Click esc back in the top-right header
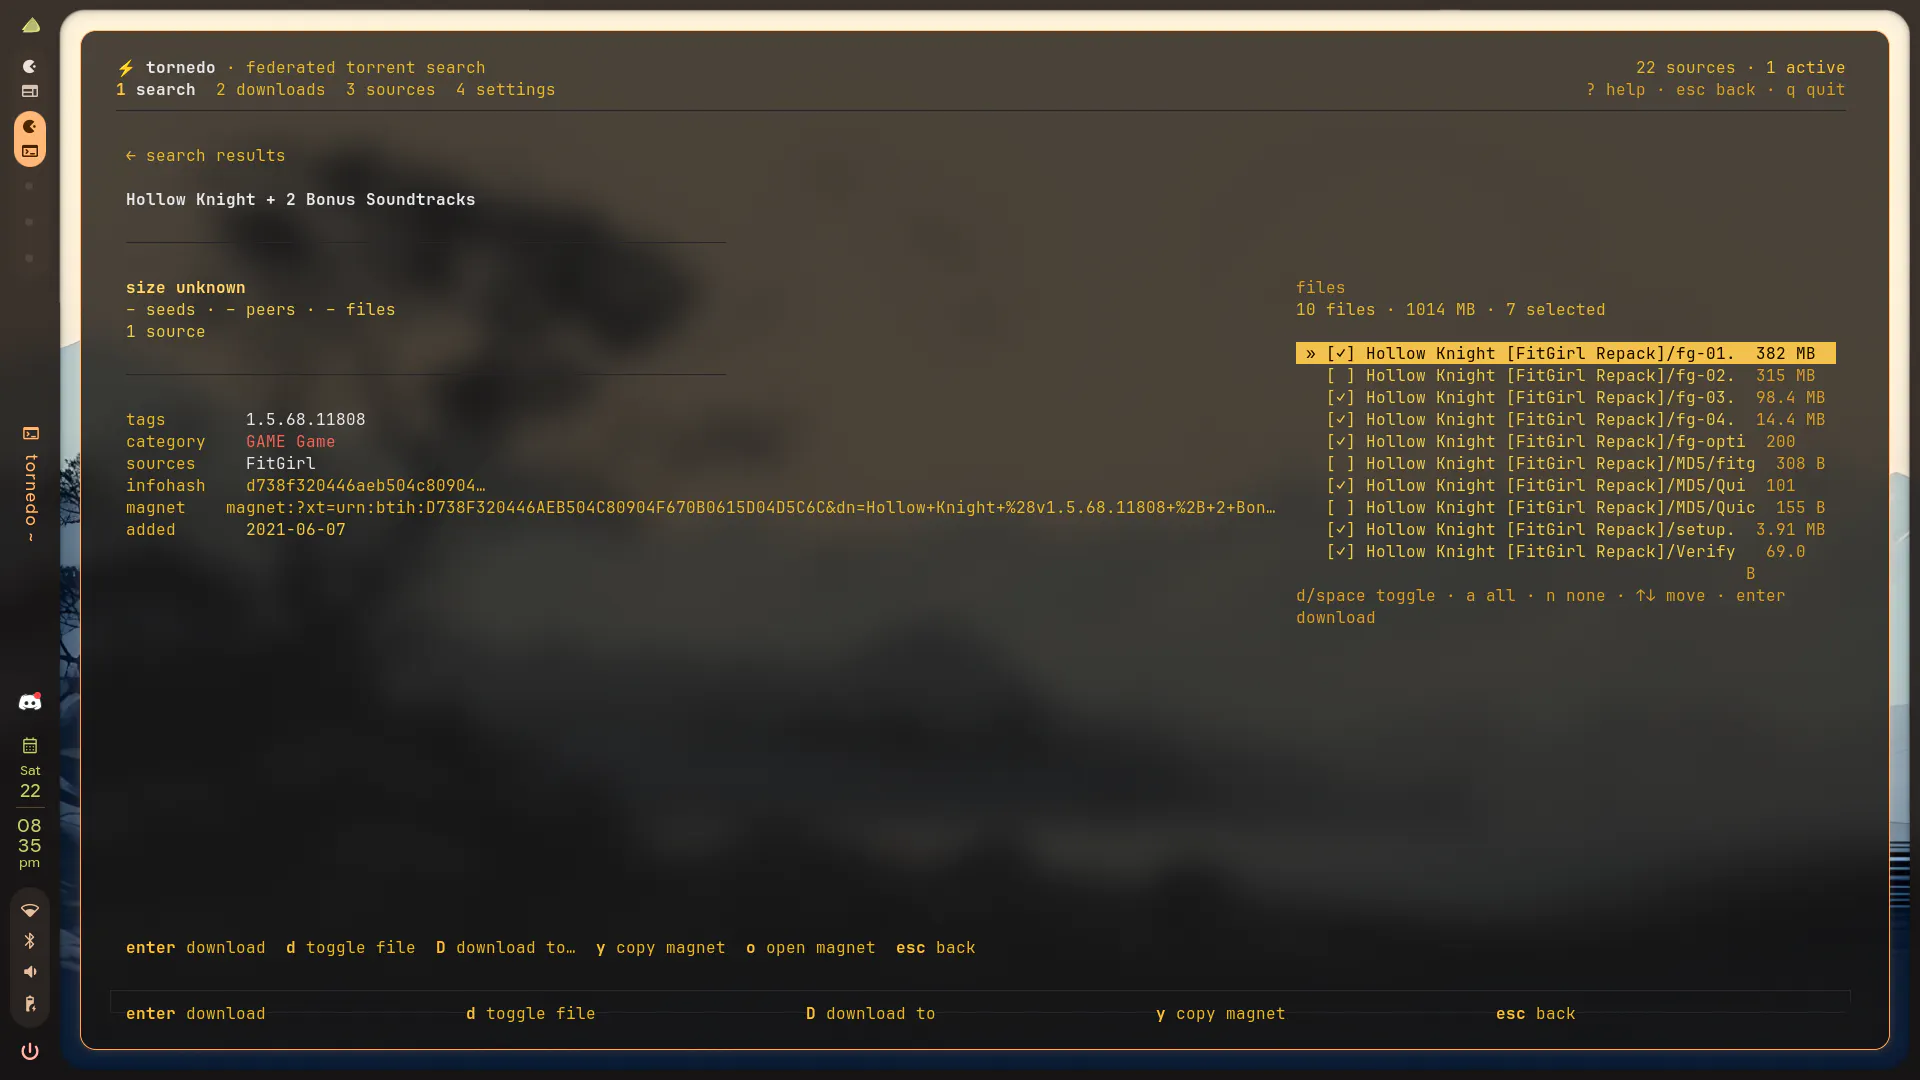Image resolution: width=1920 pixels, height=1080 pixels. tap(1716, 90)
